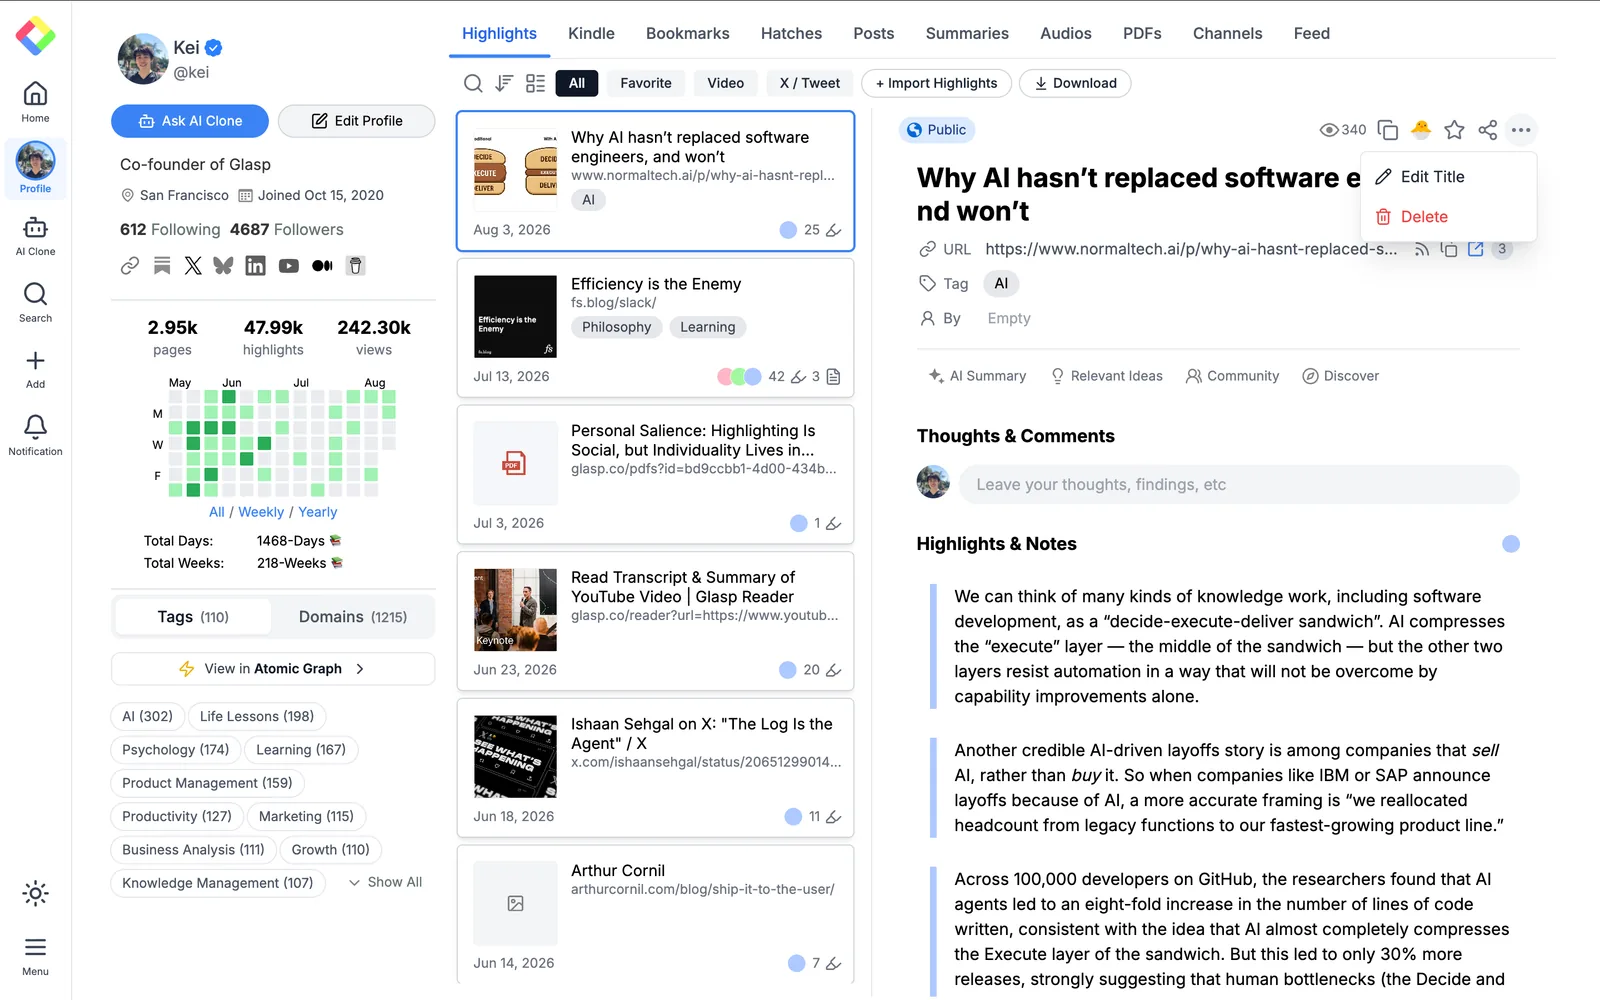Image resolution: width=1600 pixels, height=1000 pixels.
Task: Click Kei's profile avatar photo
Action: pyautogui.click(x=143, y=59)
